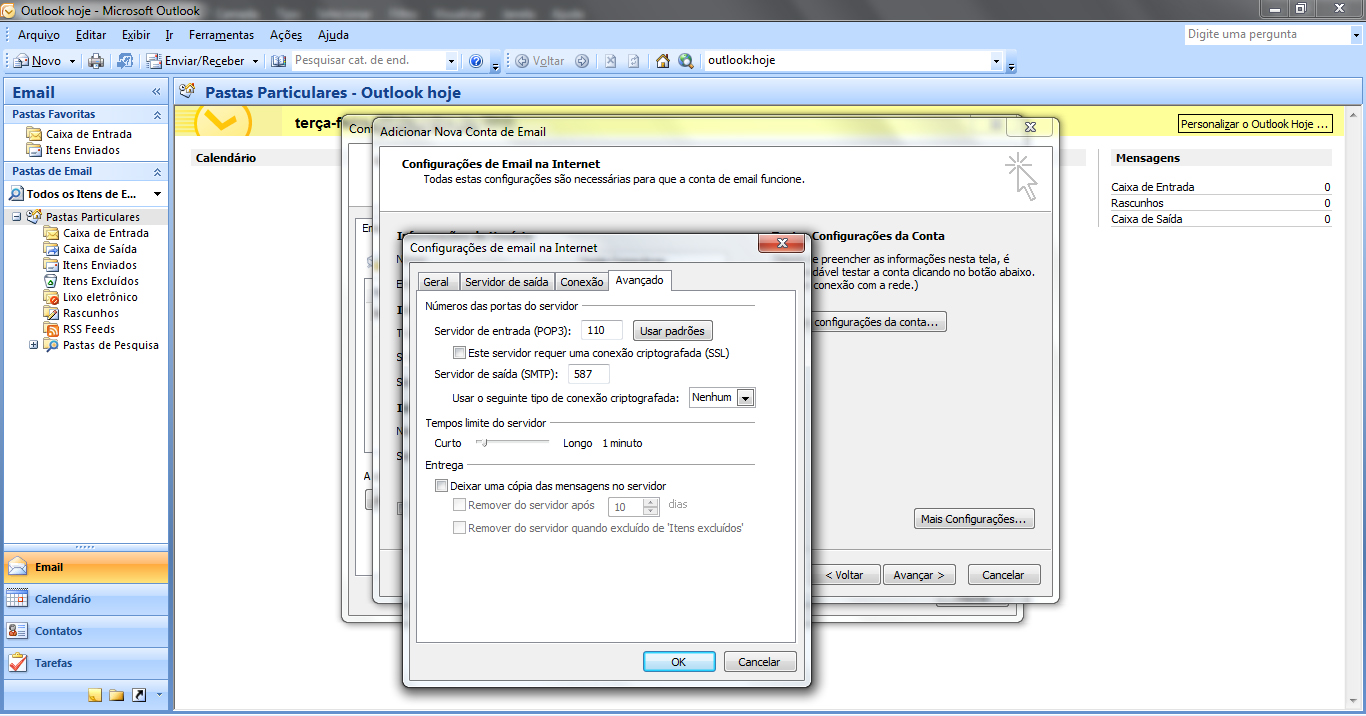The width and height of the screenshot is (1366, 716).
Task: Open Todos os Itens de Email dropdown
Action: point(157,194)
